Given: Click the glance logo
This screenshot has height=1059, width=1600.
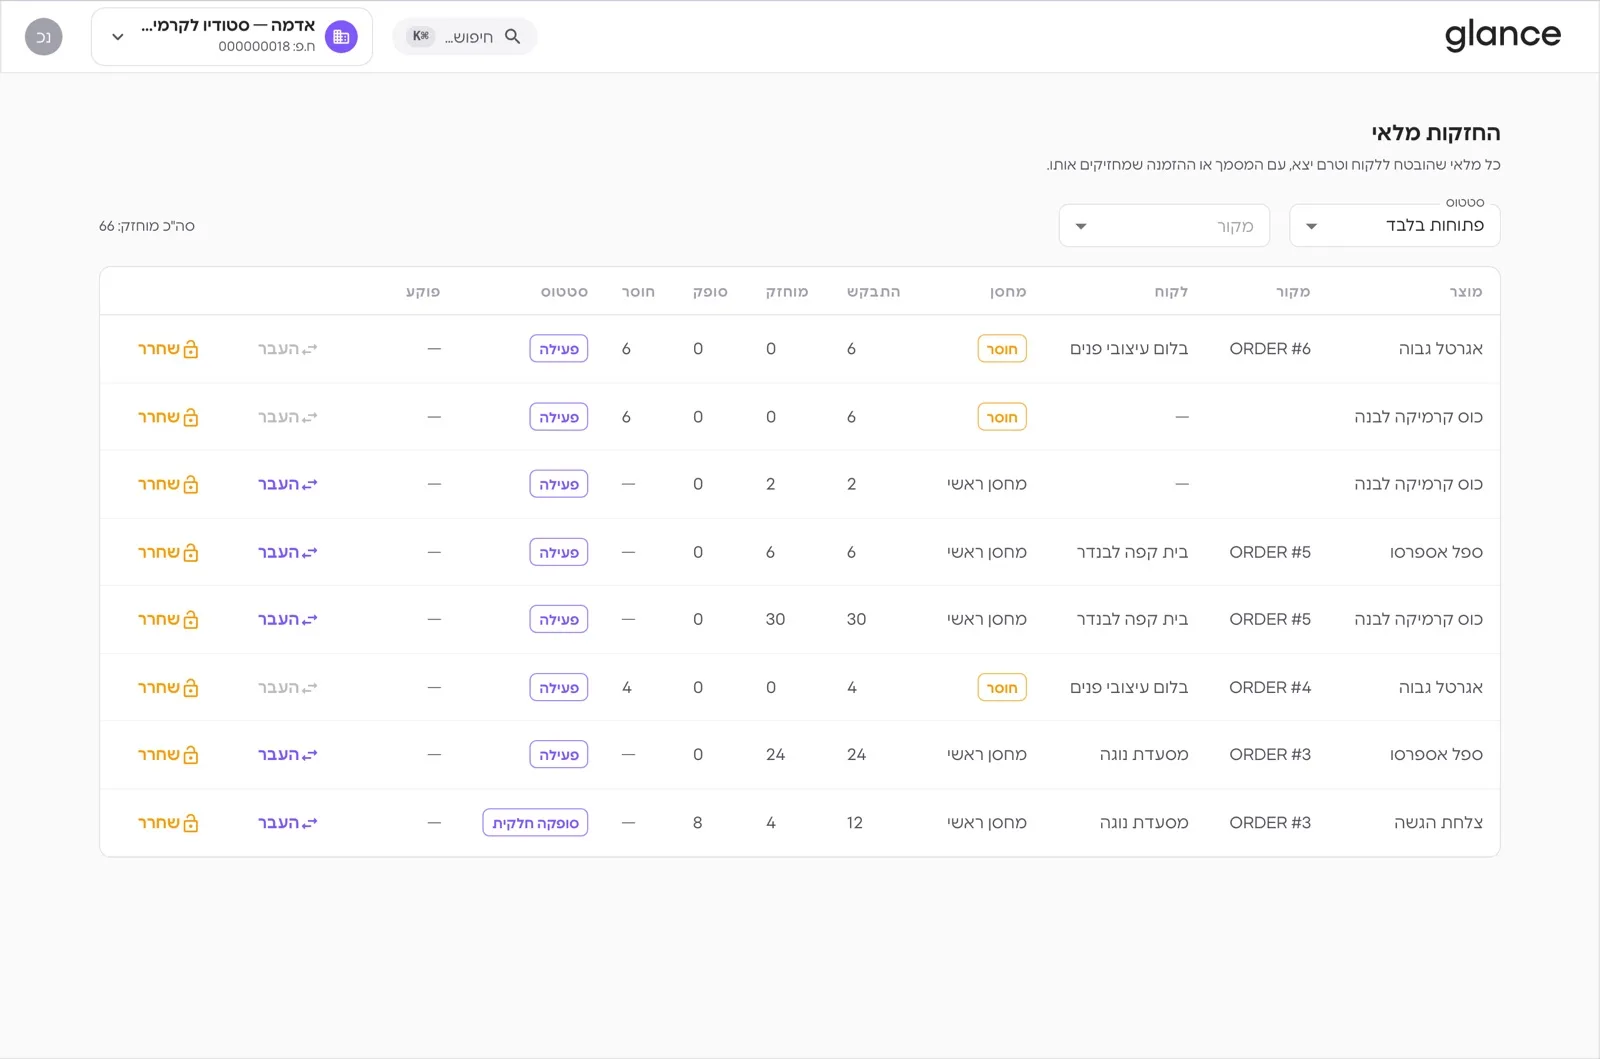Looking at the screenshot, I should tap(1502, 35).
